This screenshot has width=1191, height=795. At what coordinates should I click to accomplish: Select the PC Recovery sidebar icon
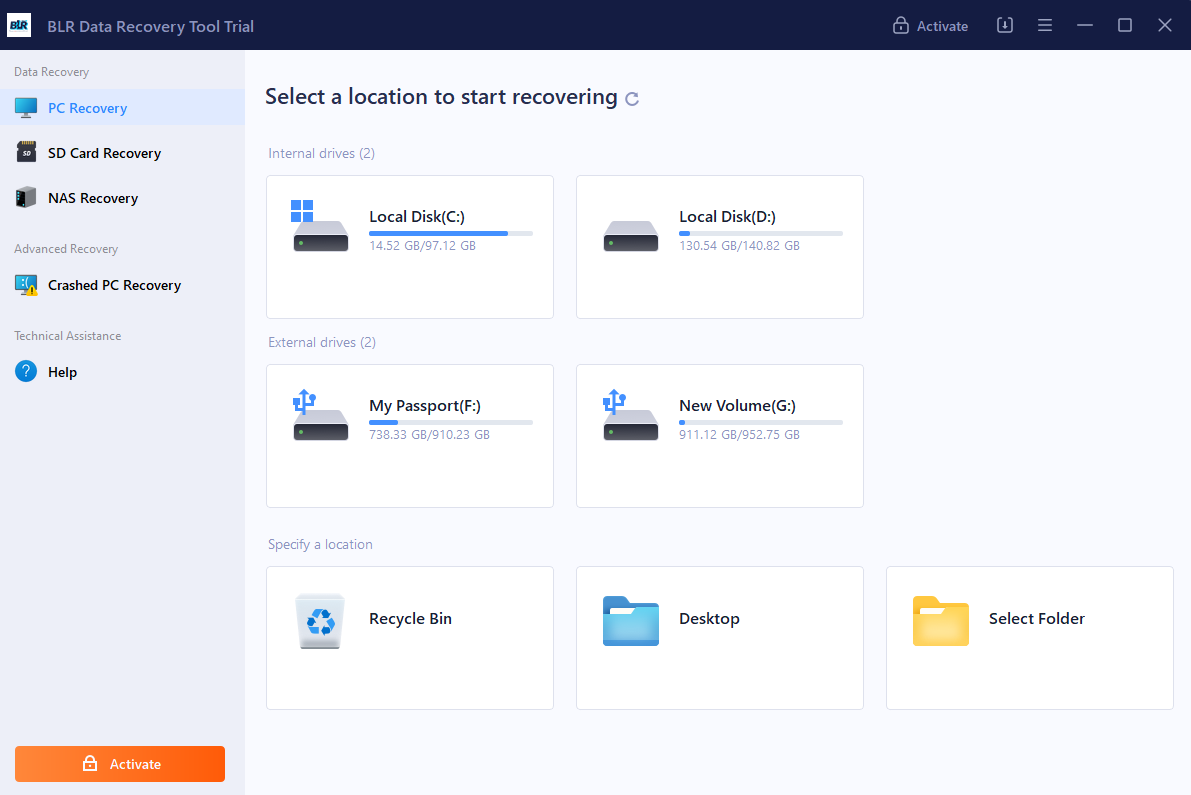[25, 107]
